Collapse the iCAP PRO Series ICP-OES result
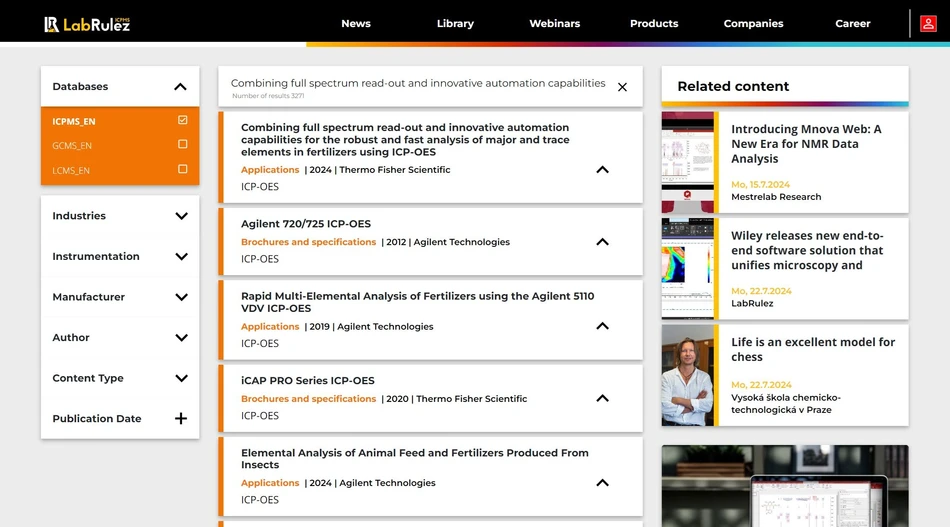The height and width of the screenshot is (527, 950). pyautogui.click(x=602, y=398)
